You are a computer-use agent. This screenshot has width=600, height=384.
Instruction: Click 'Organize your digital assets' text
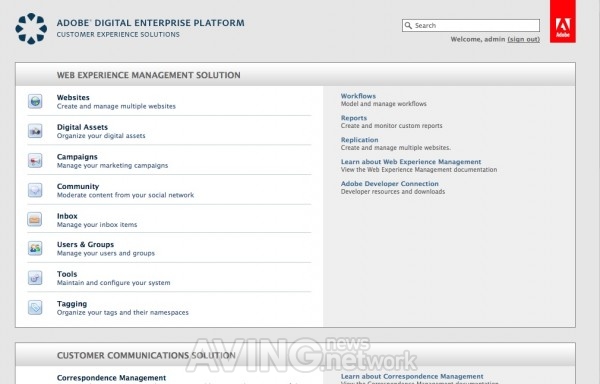(x=101, y=136)
